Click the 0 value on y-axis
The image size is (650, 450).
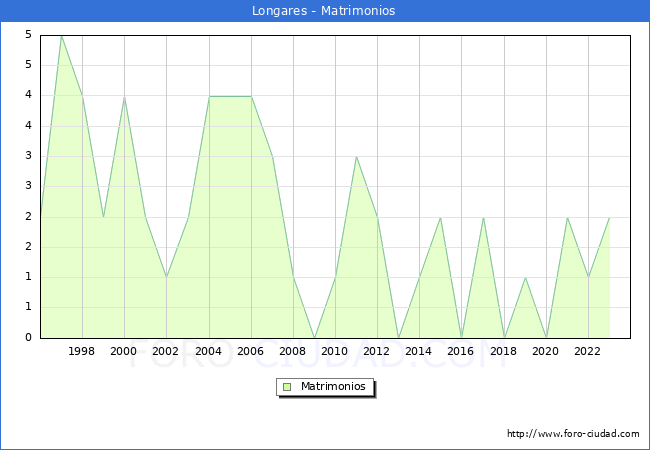[28, 337]
